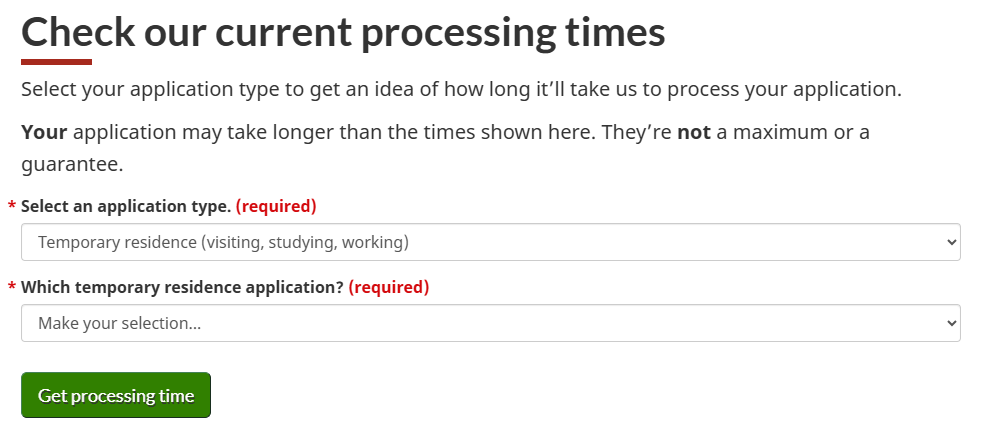Click '(required)' after 'Which temporary residence application?'

[389, 287]
